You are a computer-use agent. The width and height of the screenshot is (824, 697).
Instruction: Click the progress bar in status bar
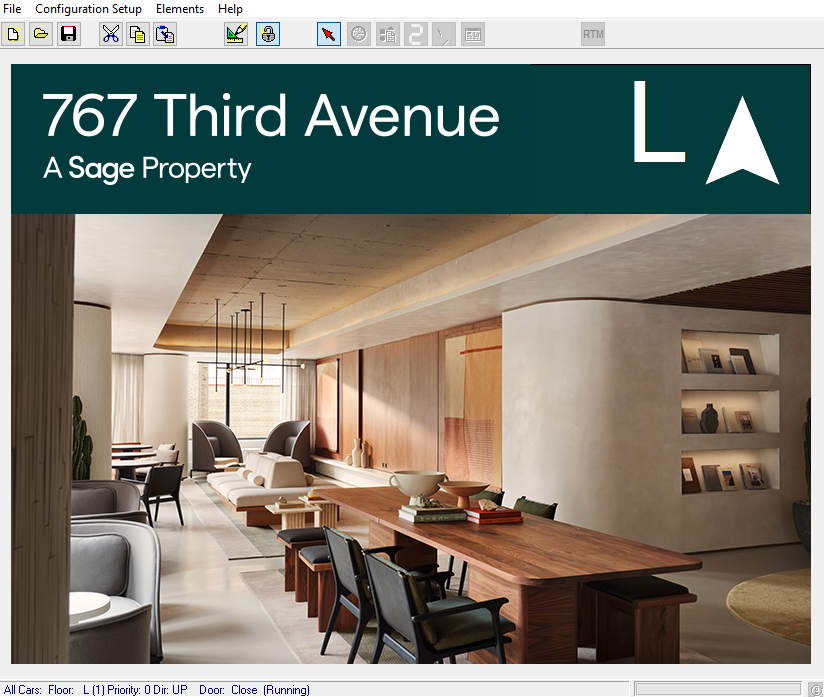pos(717,689)
